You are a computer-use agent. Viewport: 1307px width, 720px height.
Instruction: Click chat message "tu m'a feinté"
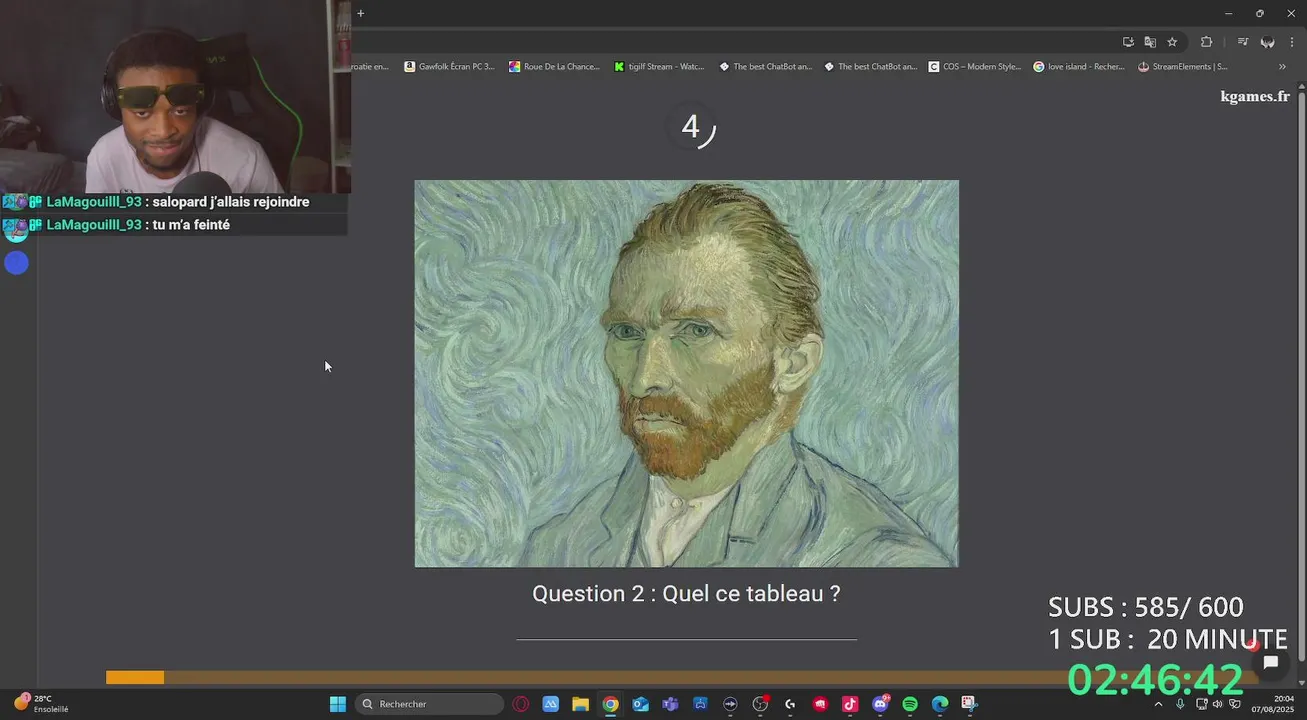[x=191, y=225]
